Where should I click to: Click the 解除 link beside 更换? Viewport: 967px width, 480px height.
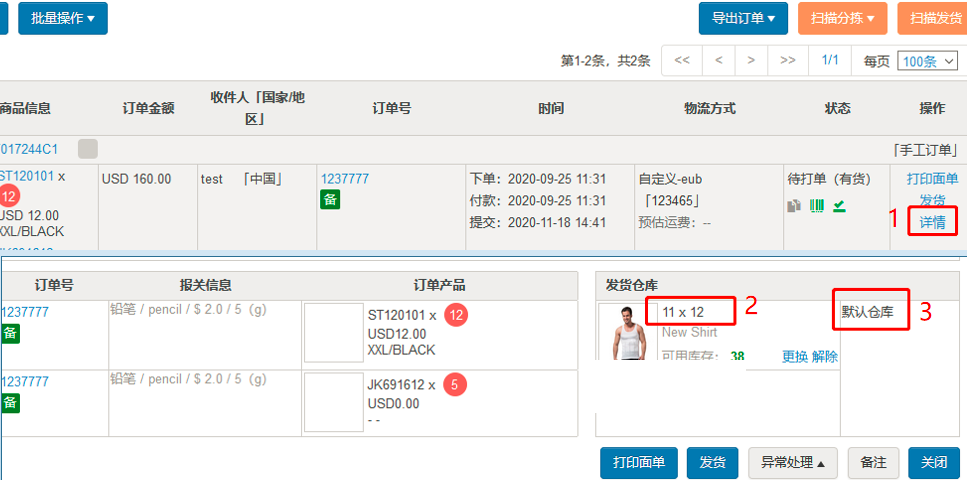[x=825, y=357]
